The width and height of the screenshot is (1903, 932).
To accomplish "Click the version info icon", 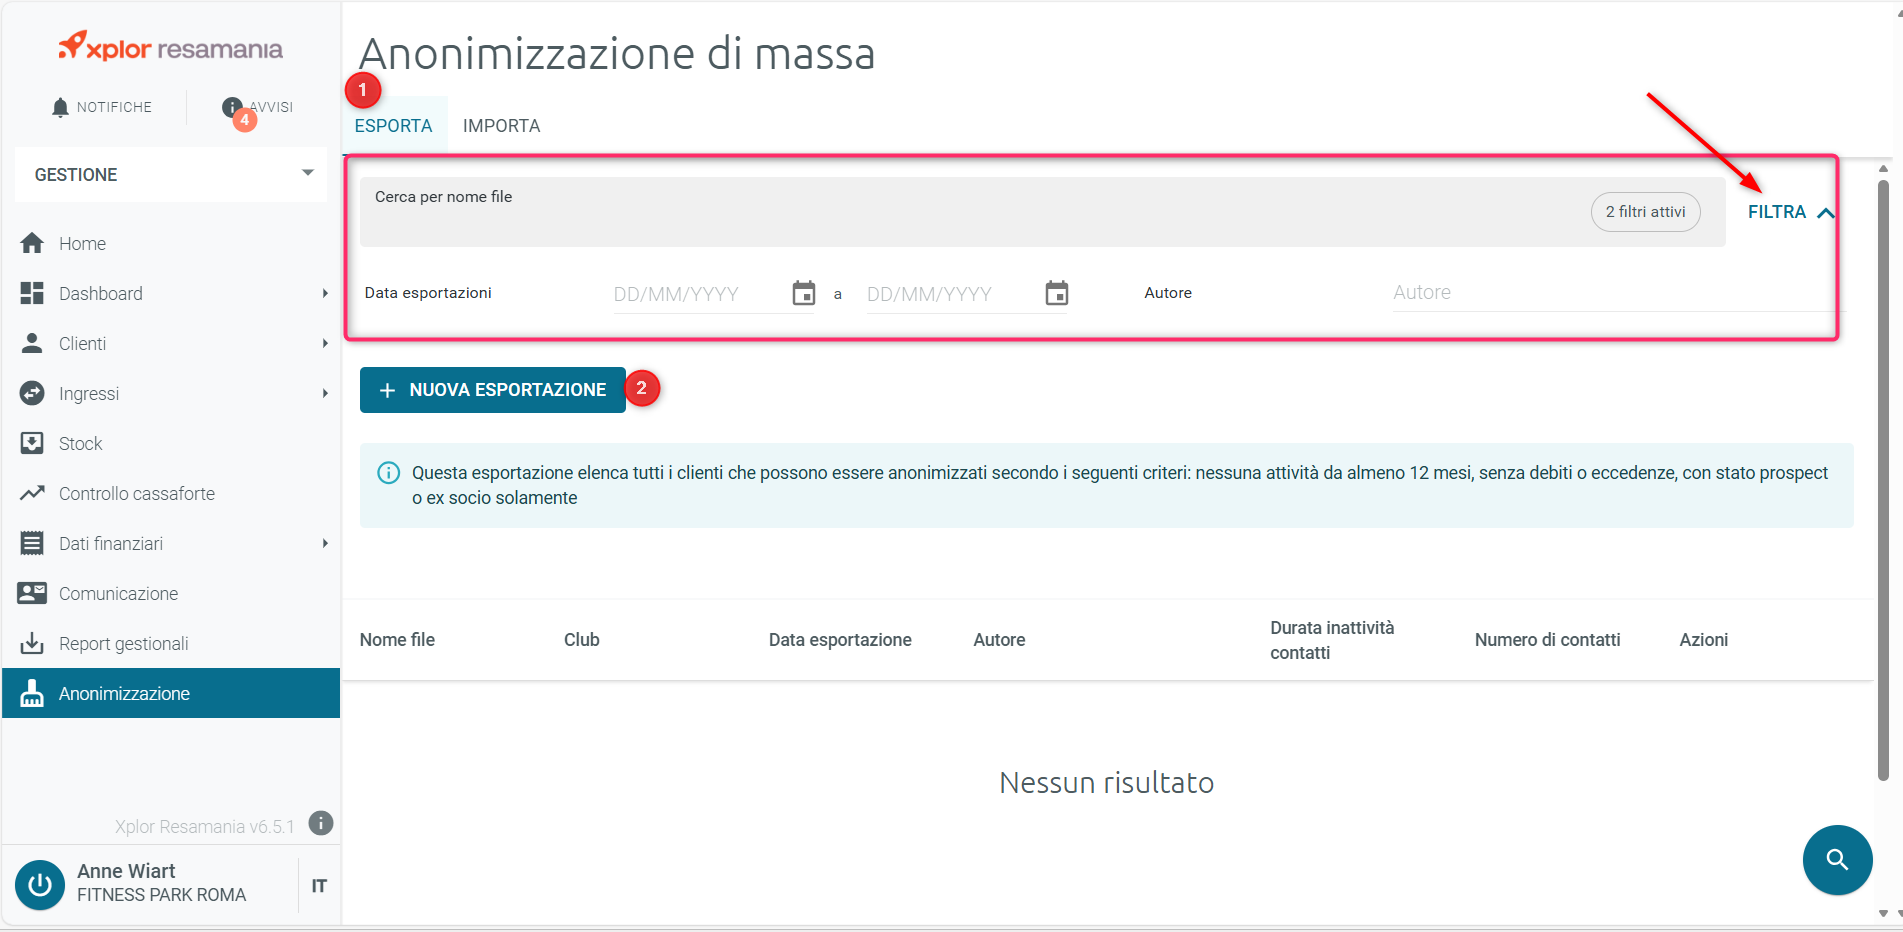I will pos(320,823).
